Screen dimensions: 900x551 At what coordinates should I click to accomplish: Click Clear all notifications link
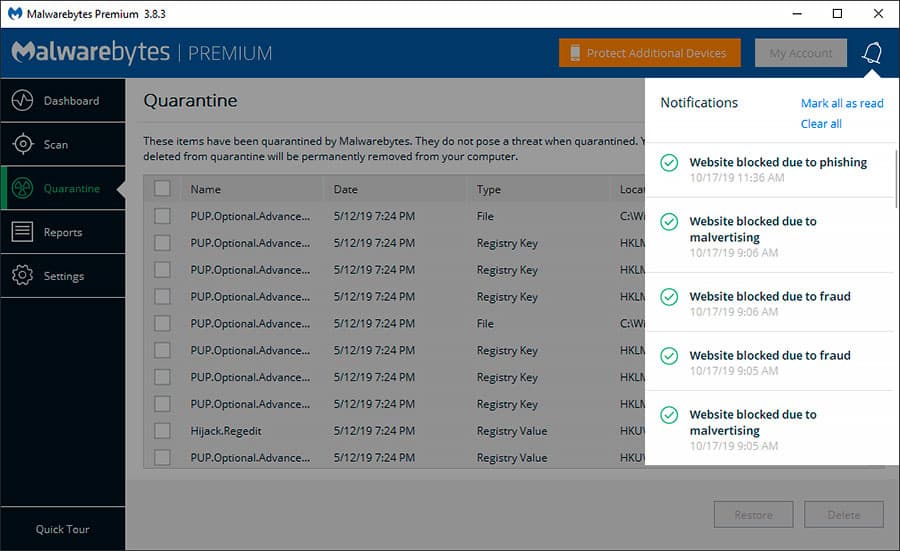pyautogui.click(x=821, y=124)
